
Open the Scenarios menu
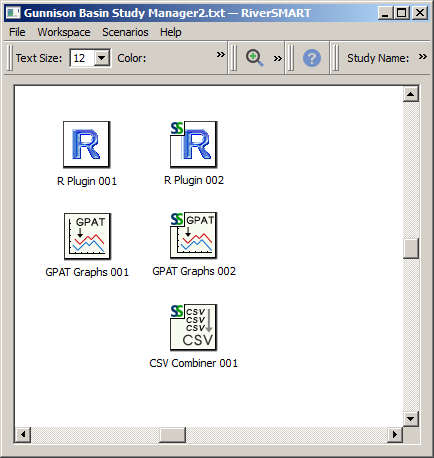pyautogui.click(x=125, y=32)
